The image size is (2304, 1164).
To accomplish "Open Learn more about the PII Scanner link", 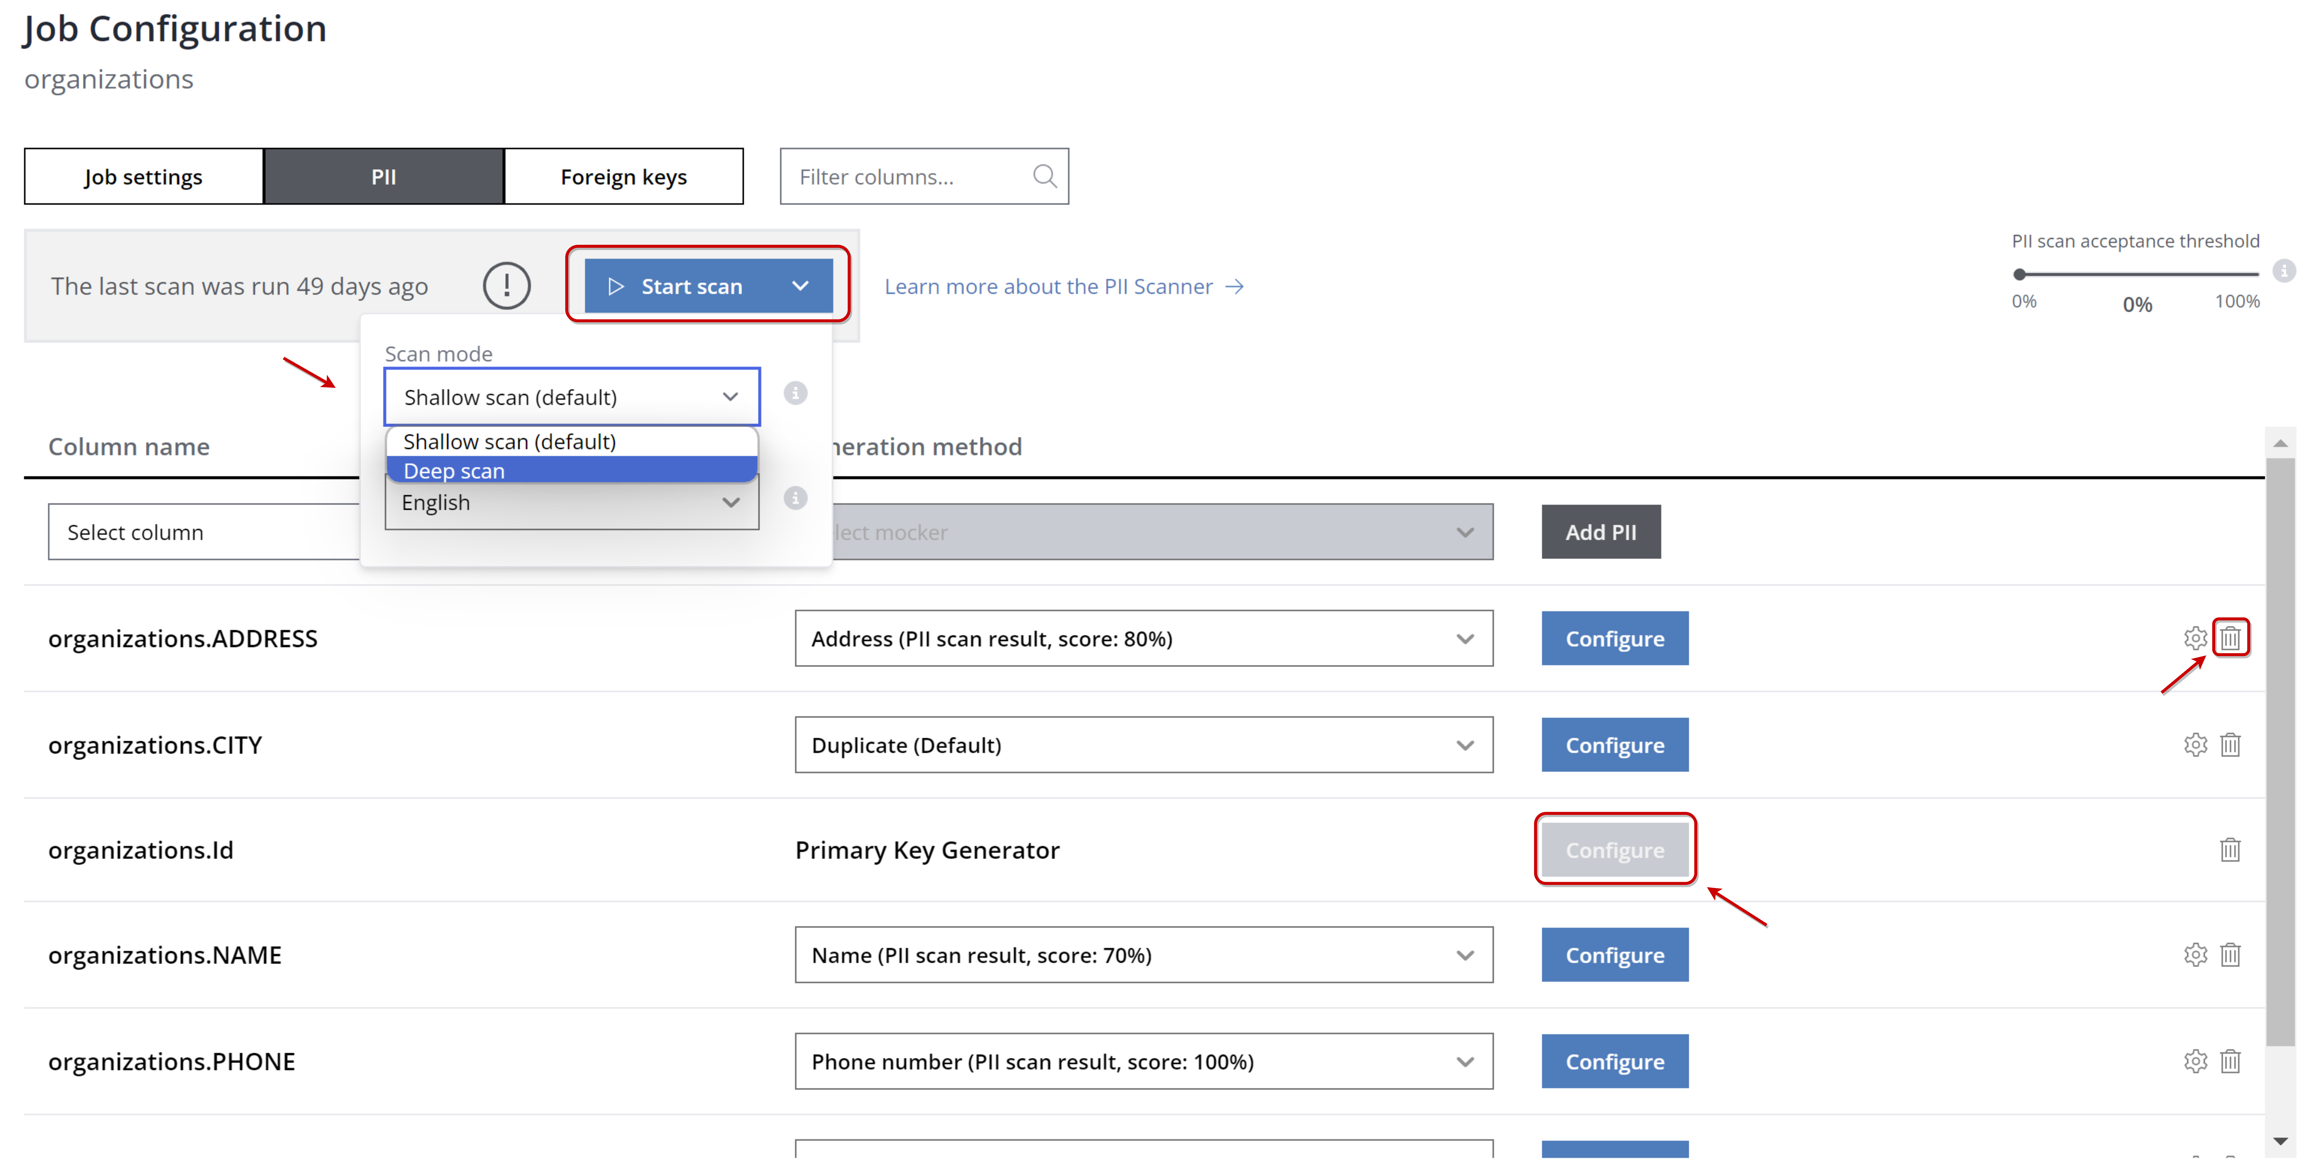I will point(1063,287).
